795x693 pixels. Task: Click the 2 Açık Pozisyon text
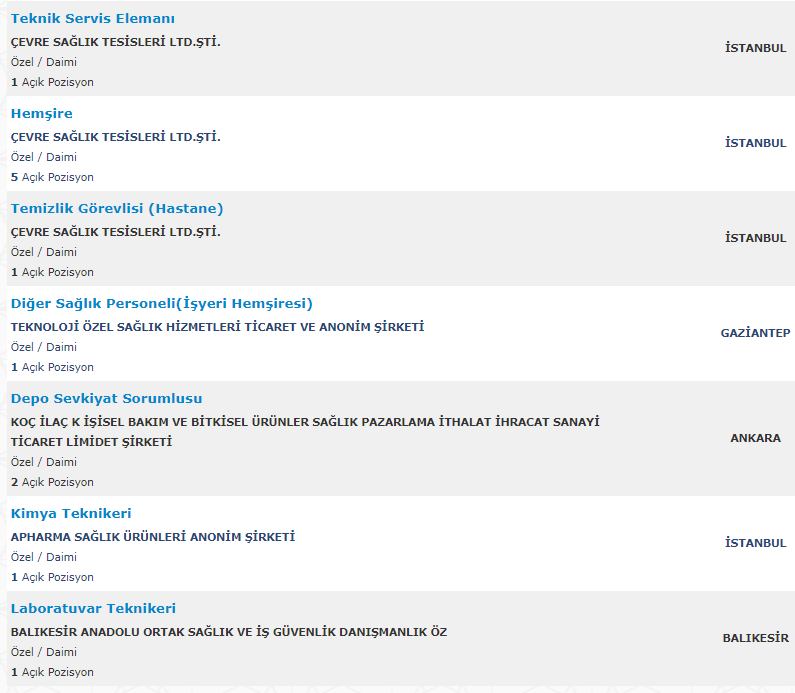click(x=52, y=482)
